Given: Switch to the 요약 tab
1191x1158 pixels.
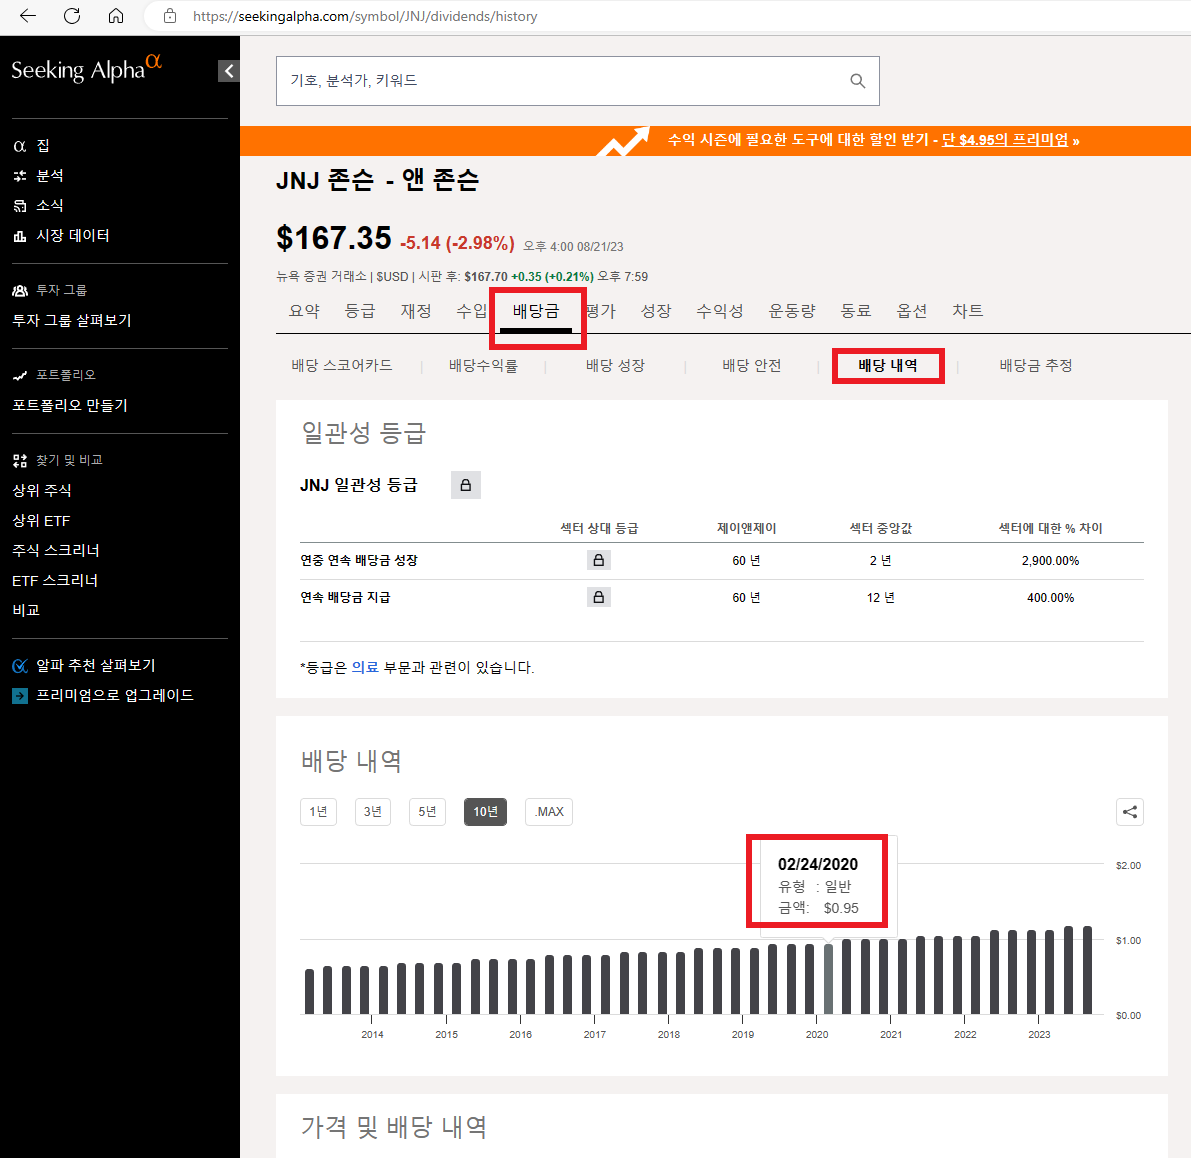Looking at the screenshot, I should 305,311.
